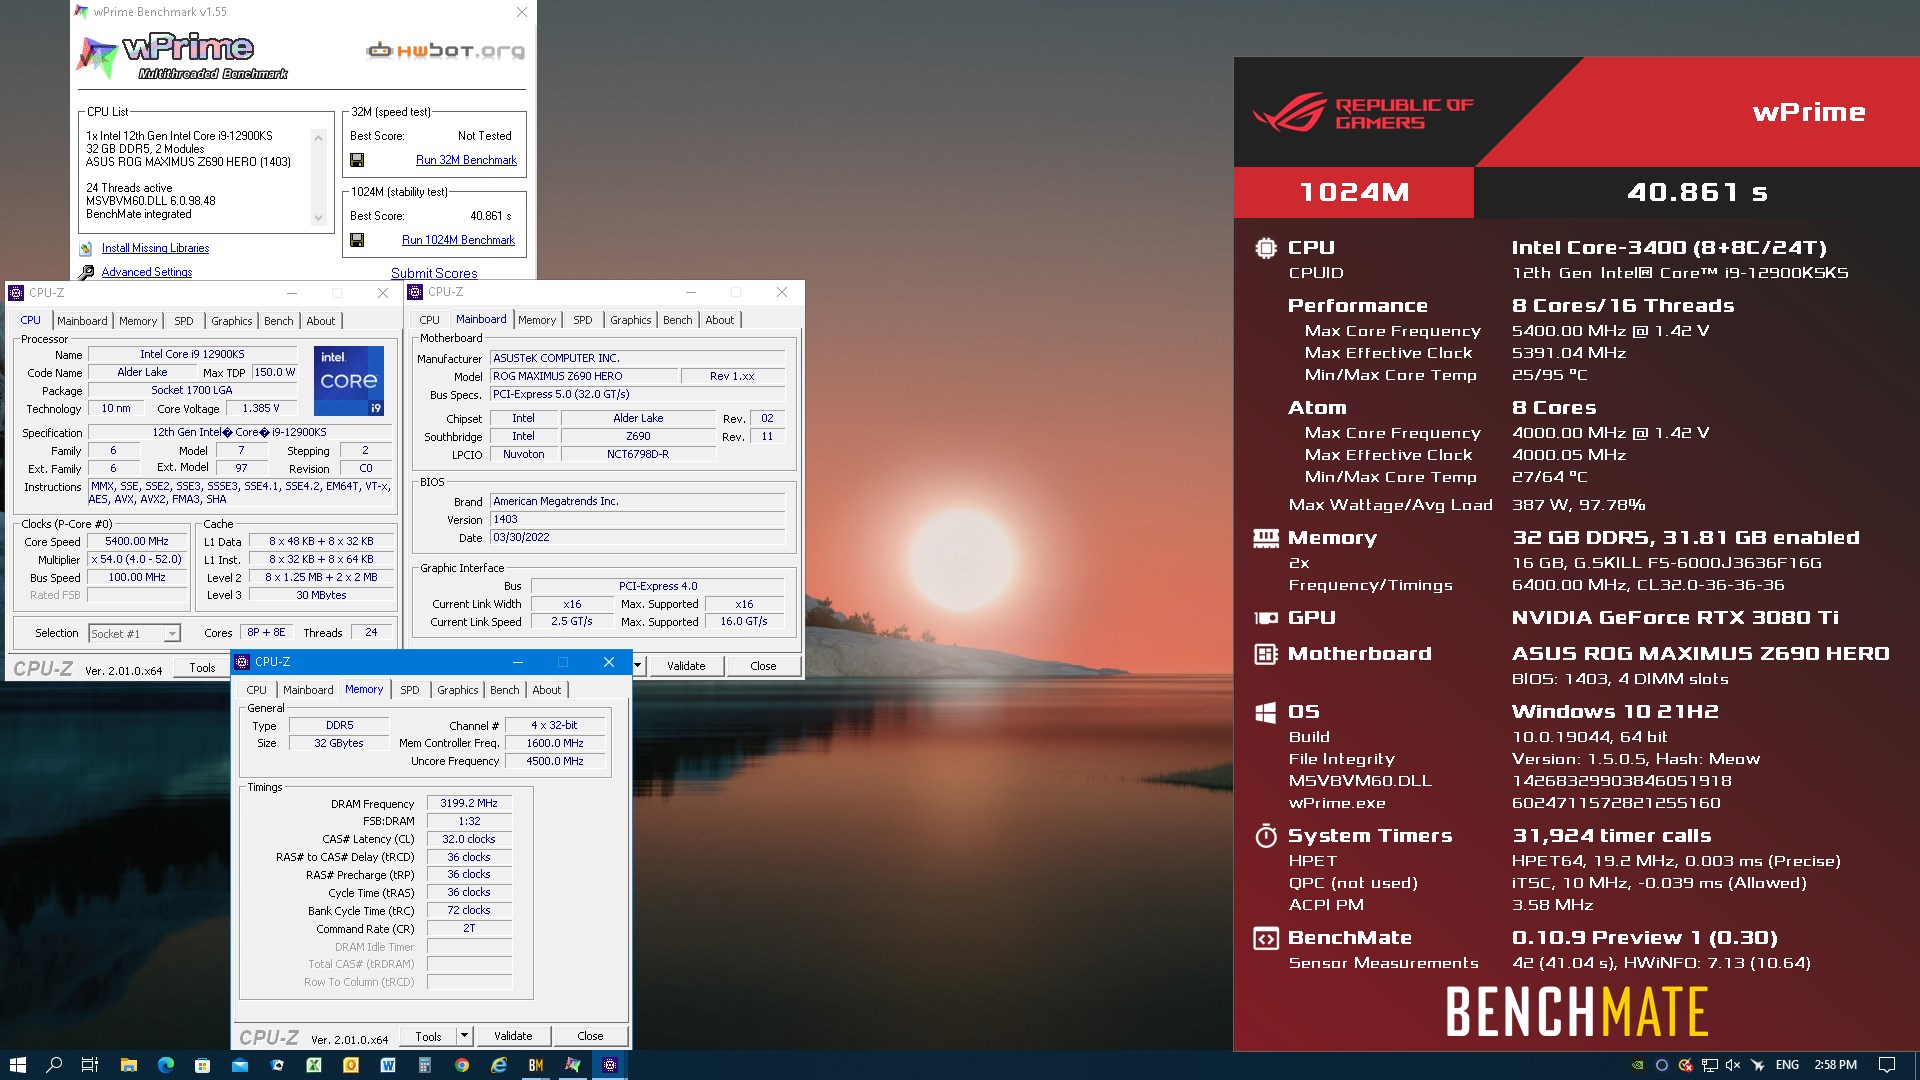
Task: Click the 1024M benchmark save (floppy) icon
Action: tap(357, 240)
